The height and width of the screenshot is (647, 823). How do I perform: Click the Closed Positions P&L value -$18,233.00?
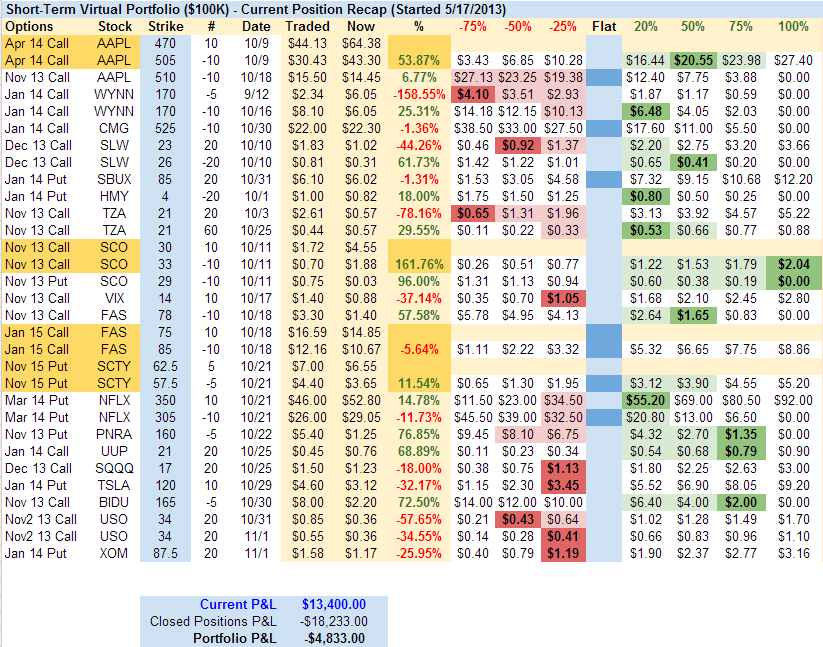click(334, 621)
